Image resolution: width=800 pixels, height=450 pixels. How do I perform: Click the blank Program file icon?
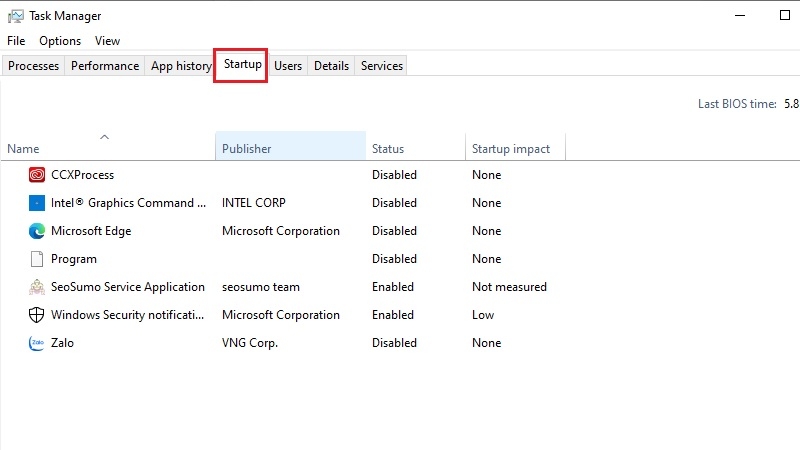[x=37, y=259]
